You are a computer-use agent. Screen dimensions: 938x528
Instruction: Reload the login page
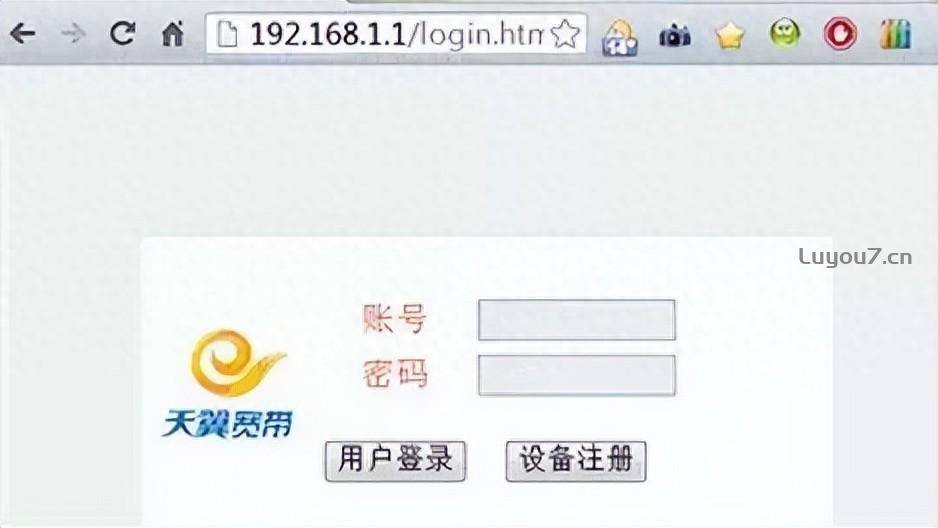click(123, 33)
